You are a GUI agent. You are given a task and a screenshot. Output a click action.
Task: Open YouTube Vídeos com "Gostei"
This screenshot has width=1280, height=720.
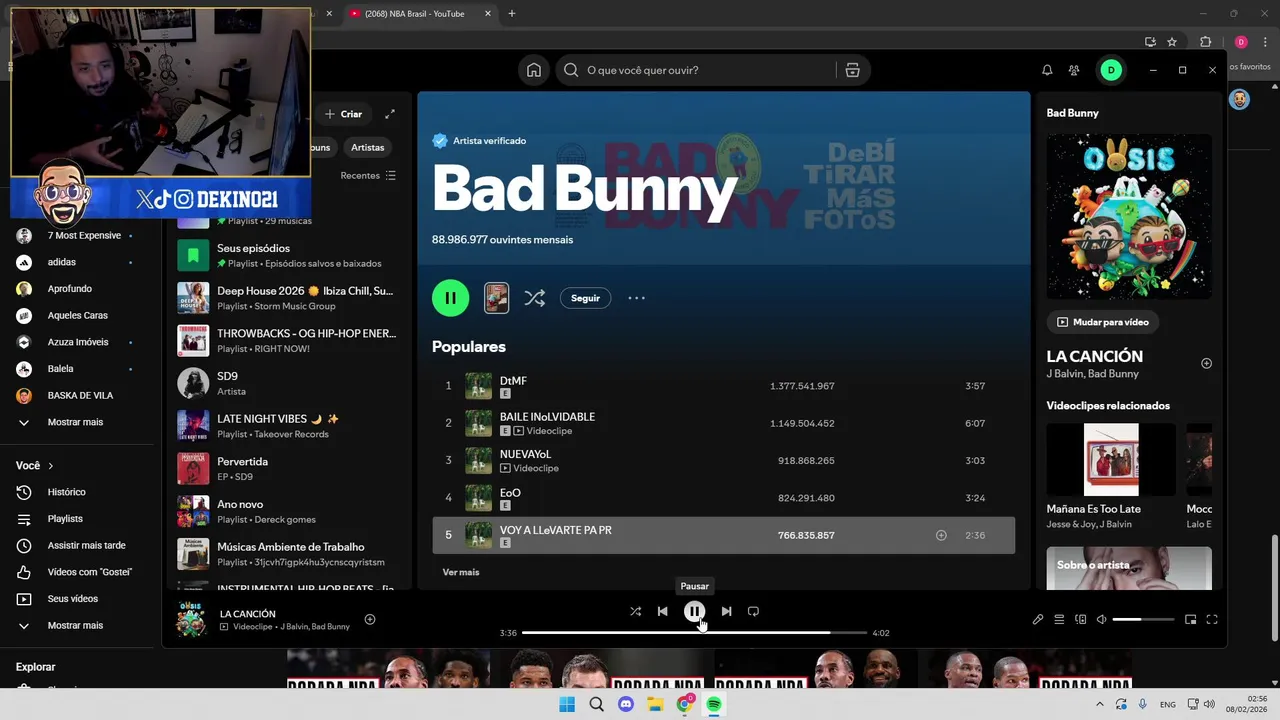(90, 572)
